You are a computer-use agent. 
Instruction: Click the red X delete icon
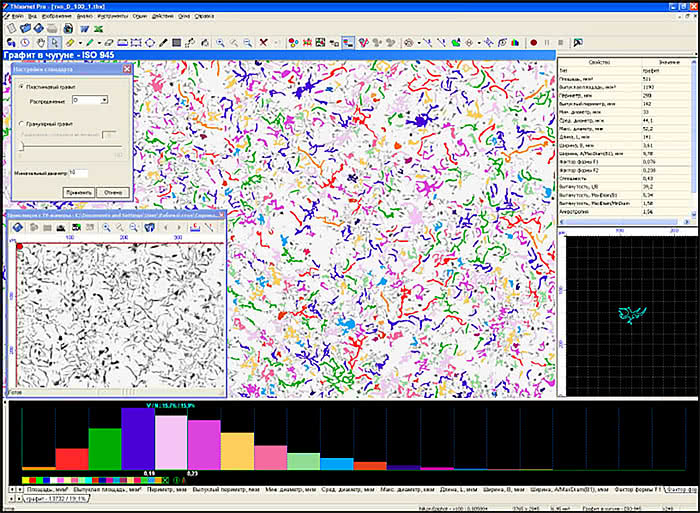point(264,43)
